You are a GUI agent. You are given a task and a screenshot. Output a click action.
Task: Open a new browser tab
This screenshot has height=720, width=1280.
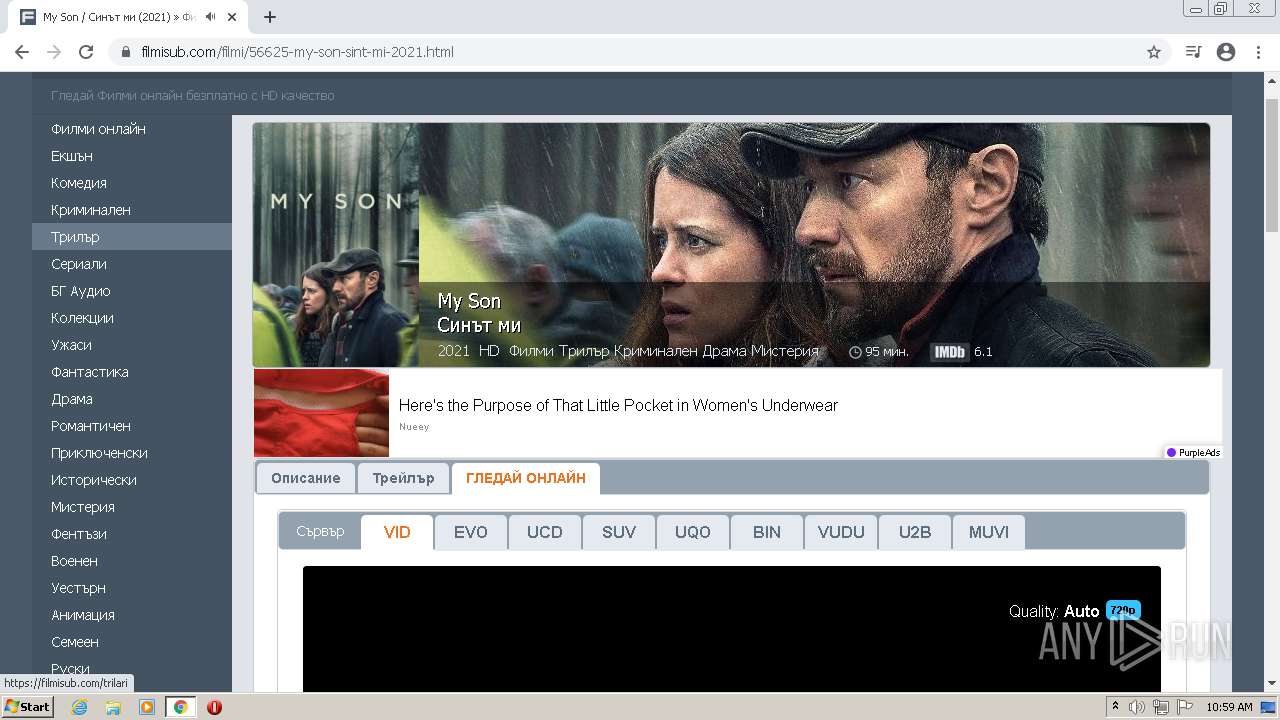pos(270,17)
